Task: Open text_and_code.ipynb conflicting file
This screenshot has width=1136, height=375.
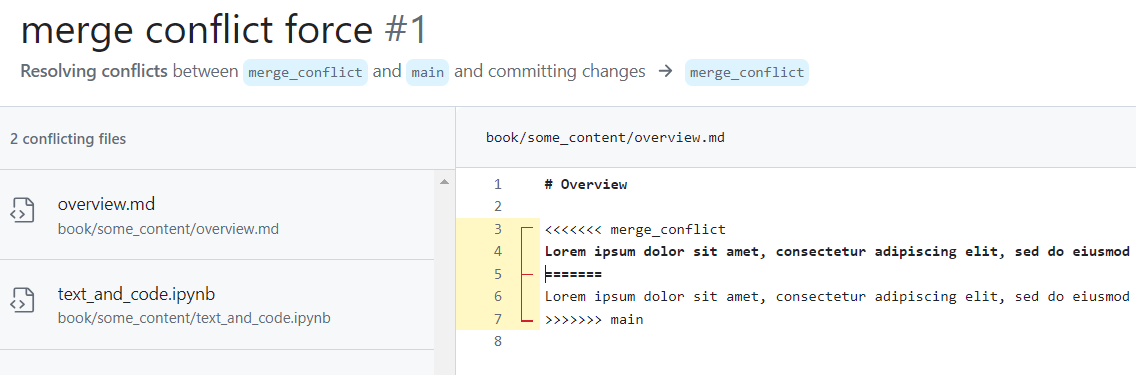Action: [217, 305]
